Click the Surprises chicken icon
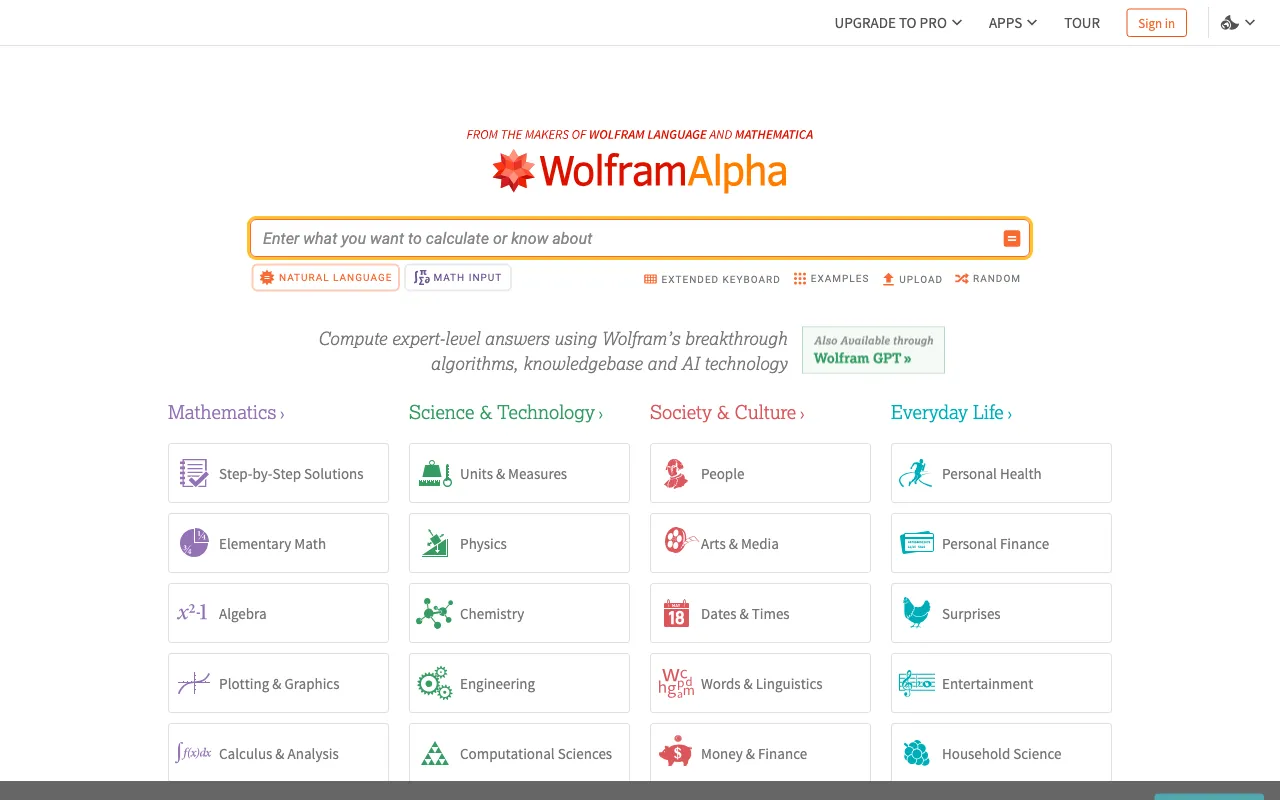This screenshot has height=800, width=1280. pos(917,613)
